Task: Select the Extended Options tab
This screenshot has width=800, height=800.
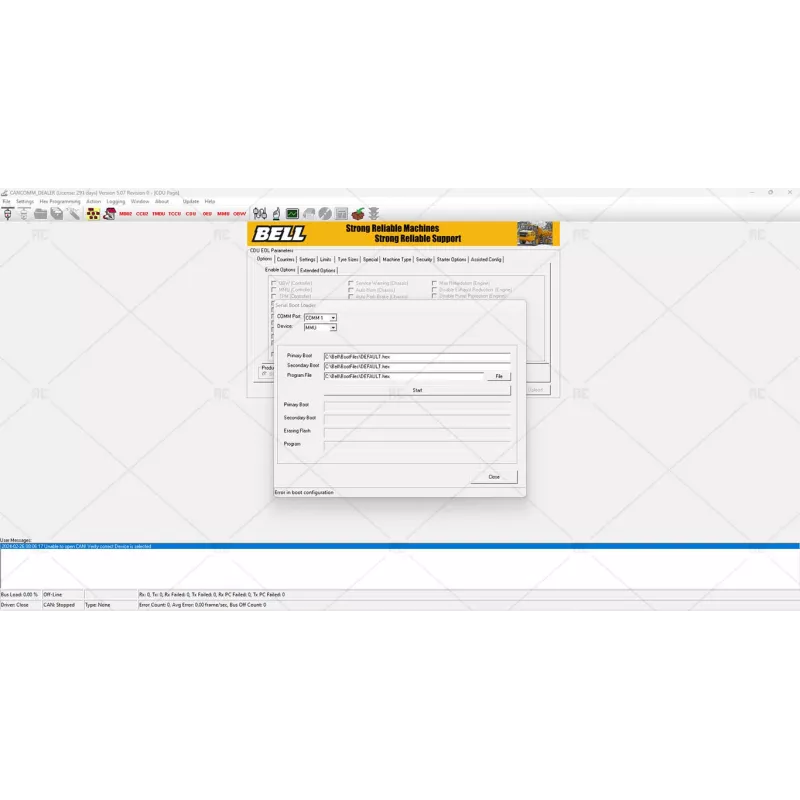Action: [319, 268]
